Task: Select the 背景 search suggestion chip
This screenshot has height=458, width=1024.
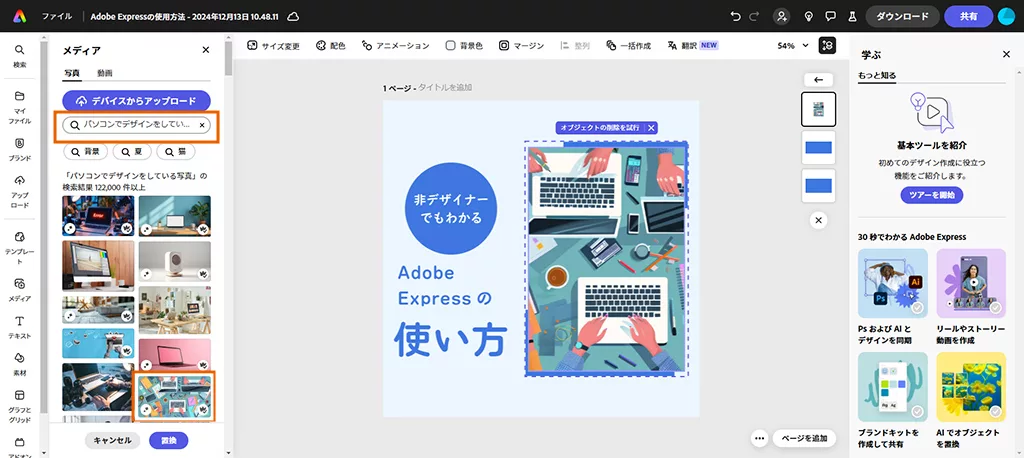Action: (x=86, y=152)
